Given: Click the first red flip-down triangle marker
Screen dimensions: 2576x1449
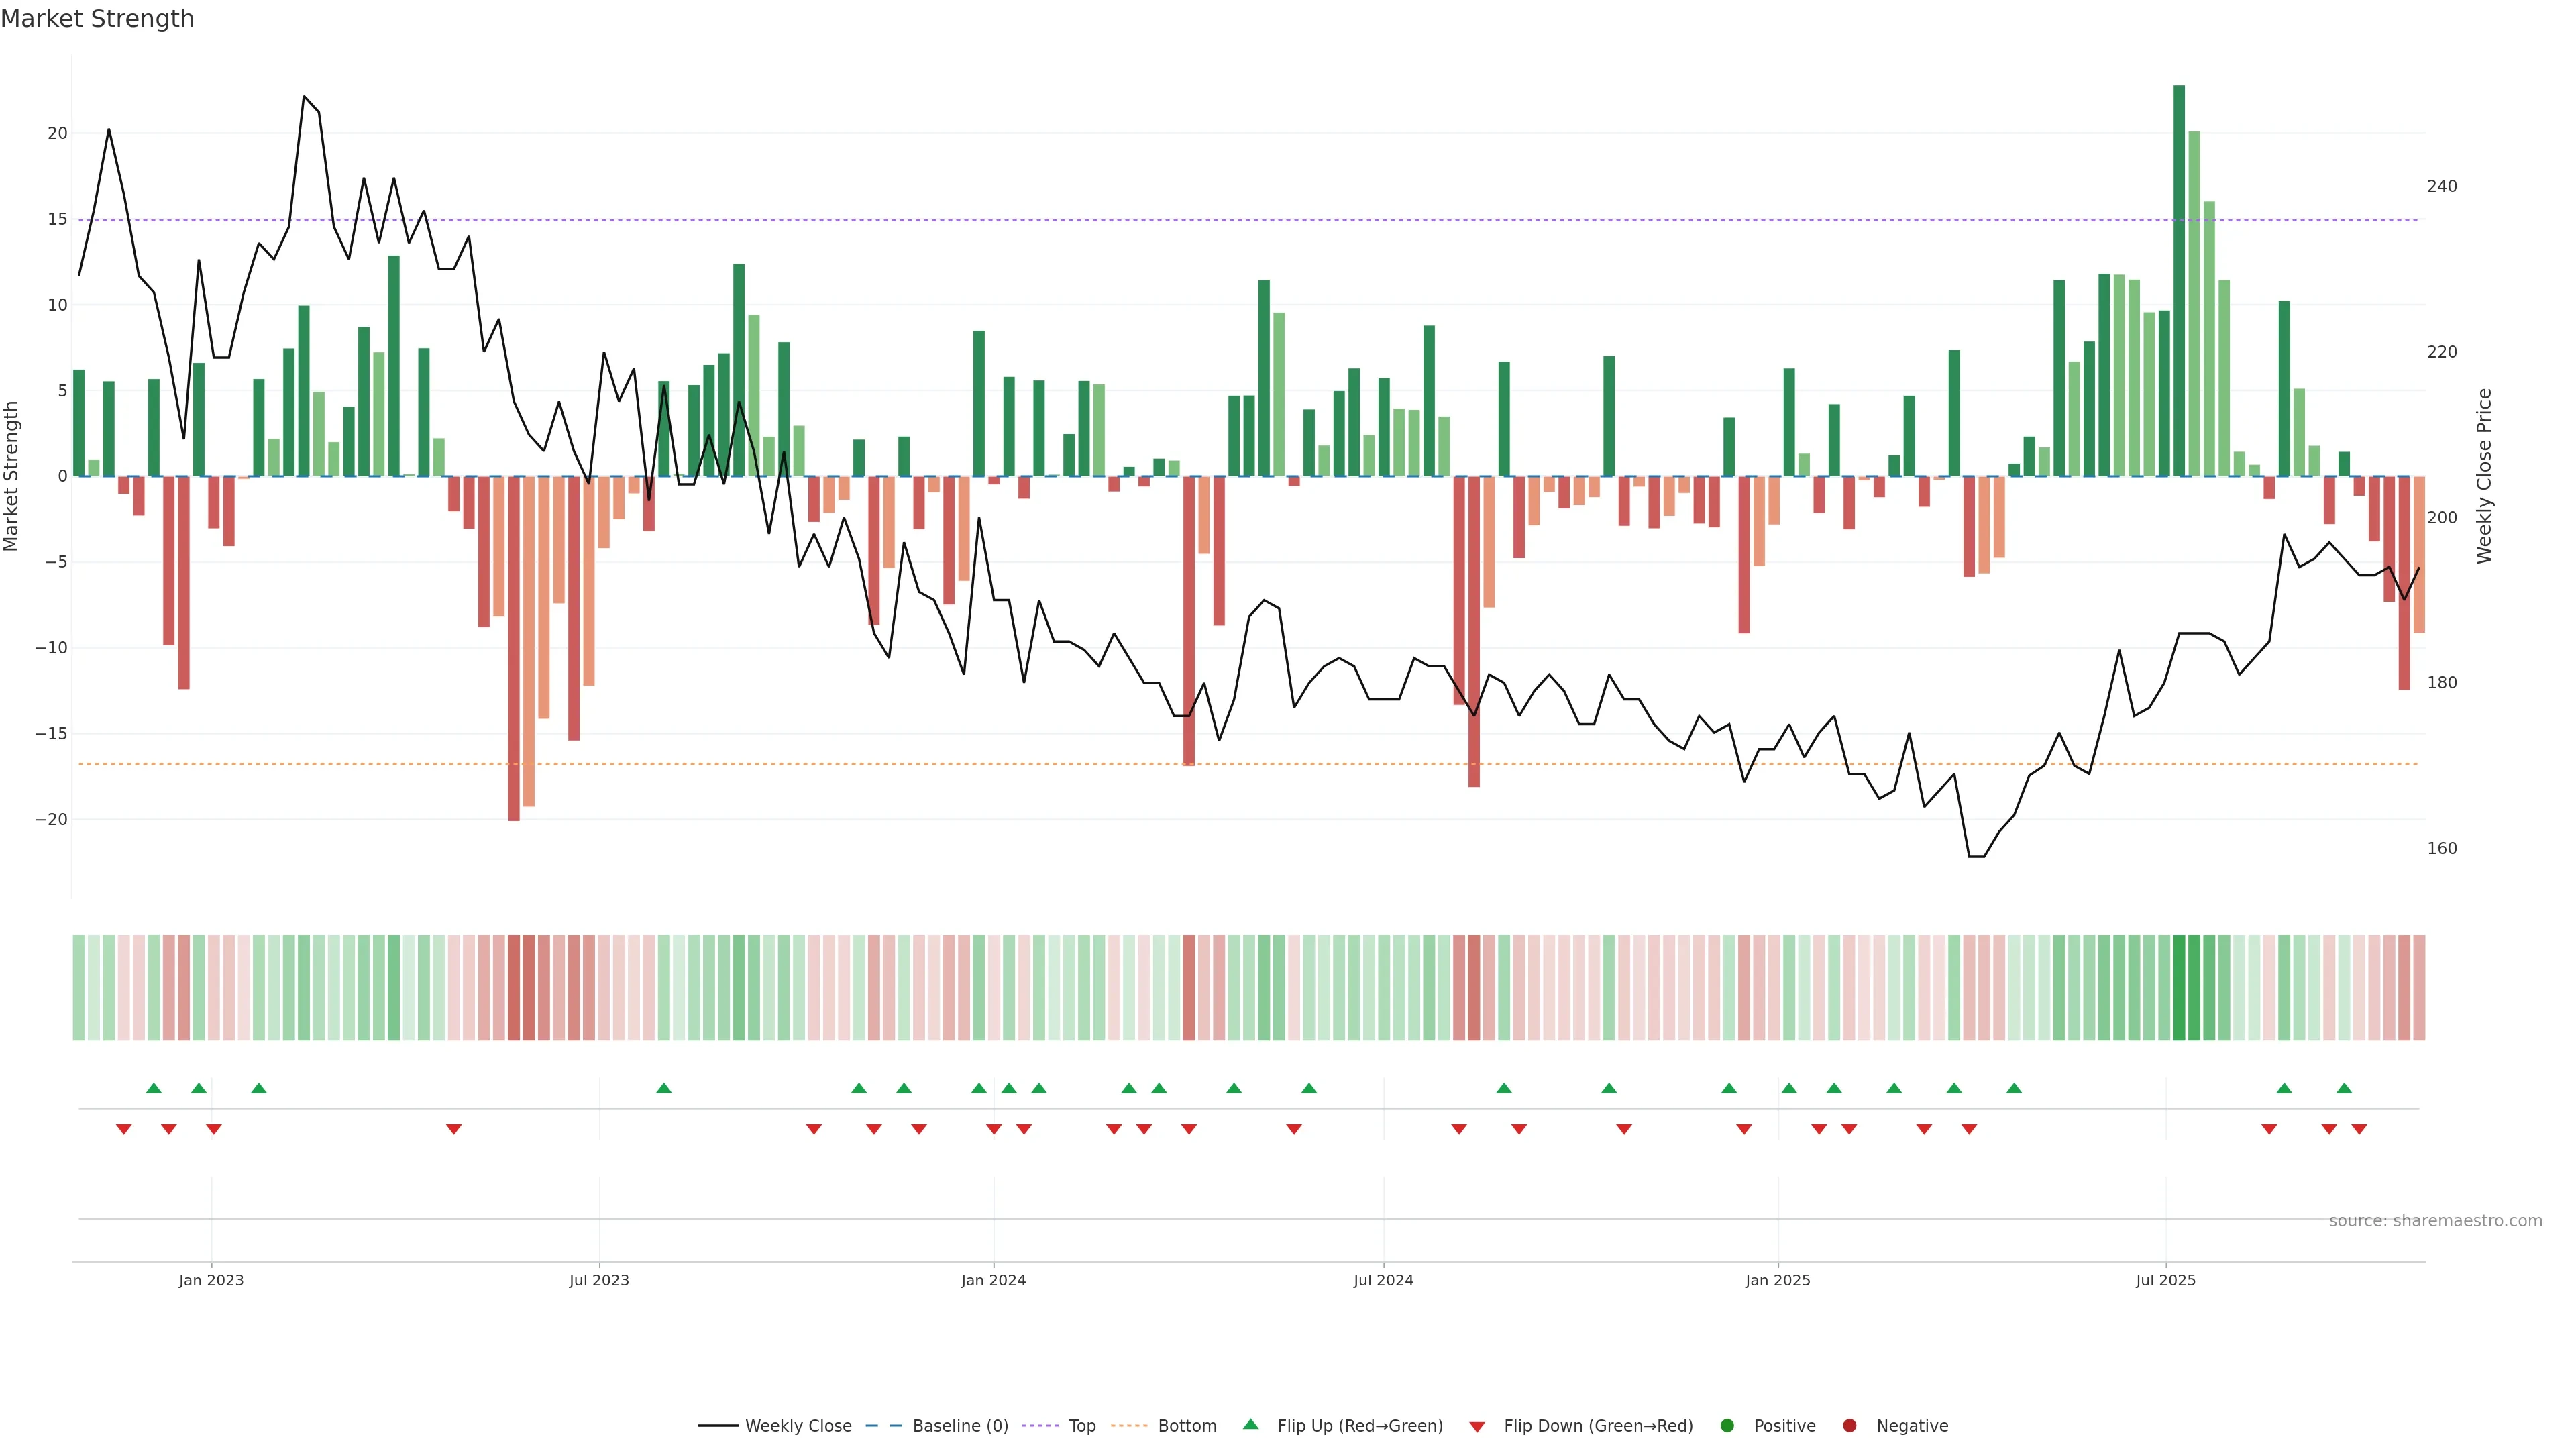Looking at the screenshot, I should coord(123,1129).
